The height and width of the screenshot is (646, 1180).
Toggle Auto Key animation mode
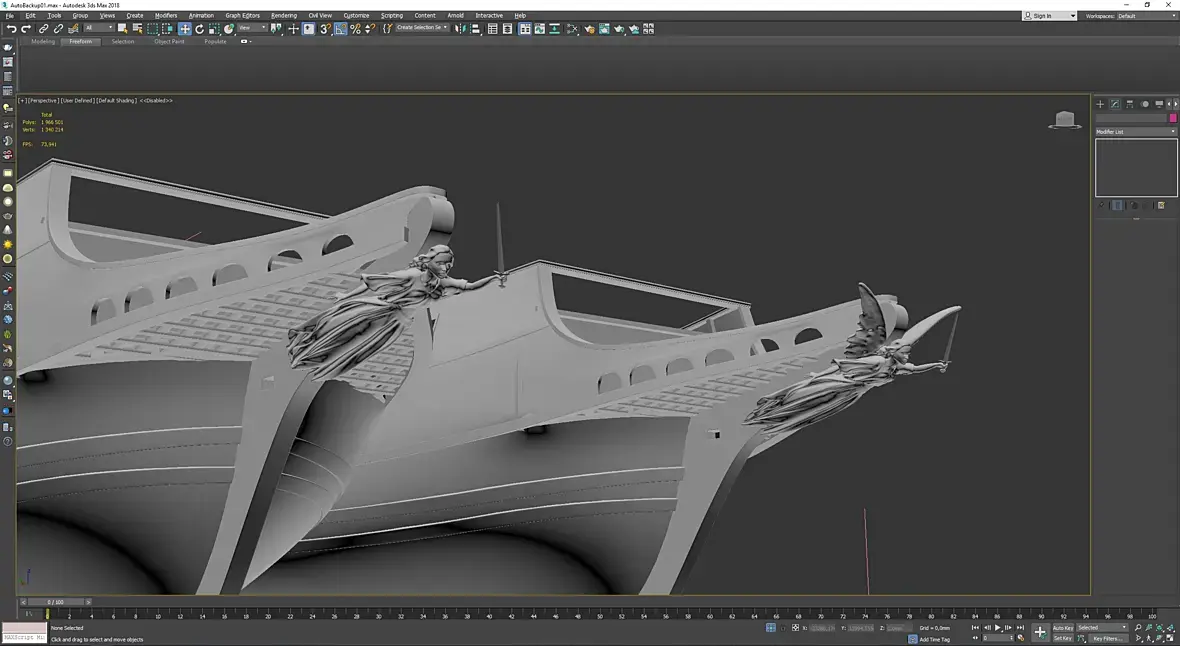pos(1062,628)
